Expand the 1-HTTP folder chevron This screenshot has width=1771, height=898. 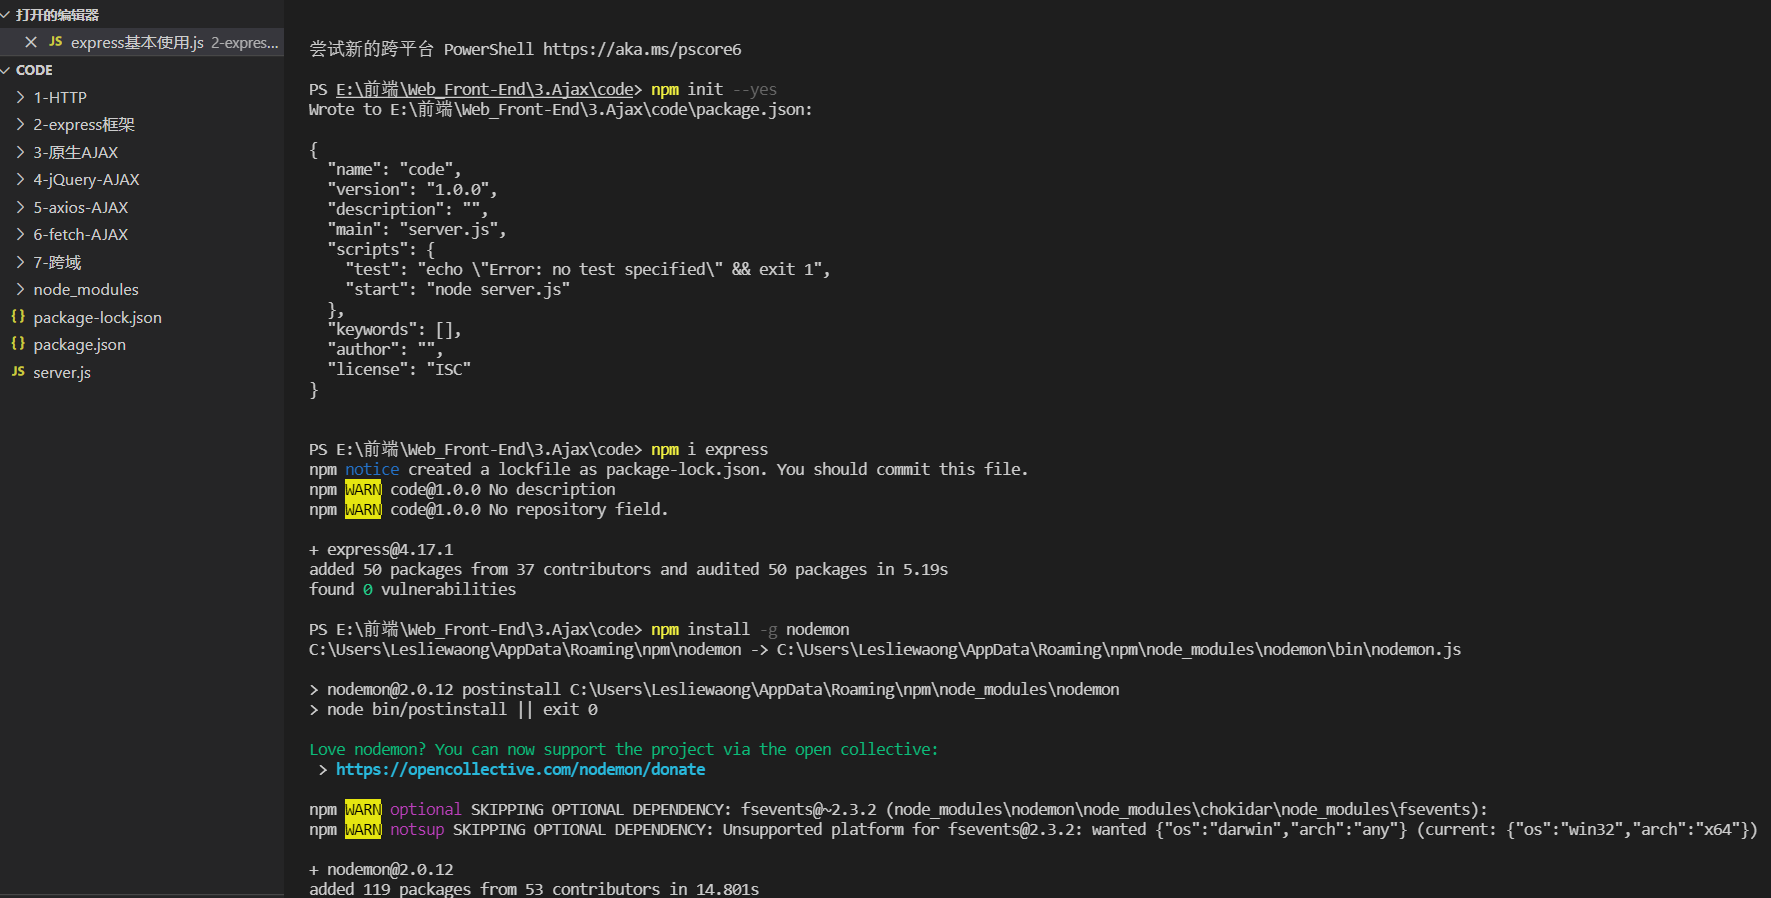click(20, 97)
